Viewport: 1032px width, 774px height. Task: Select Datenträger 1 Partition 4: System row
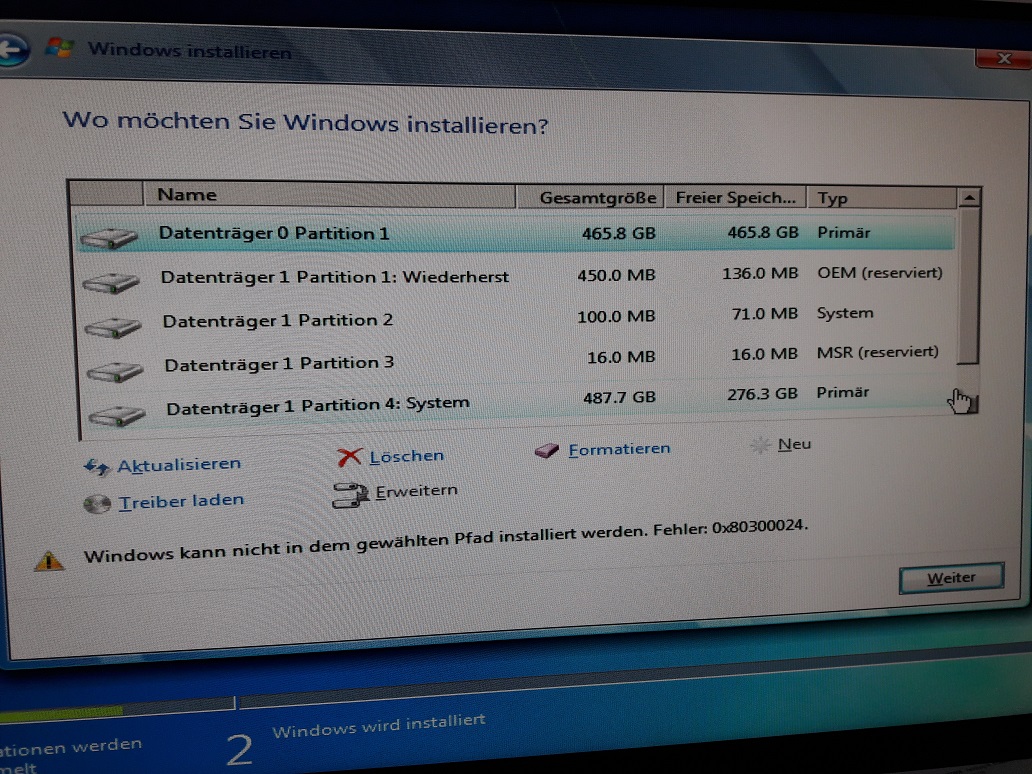pyautogui.click(x=519, y=401)
